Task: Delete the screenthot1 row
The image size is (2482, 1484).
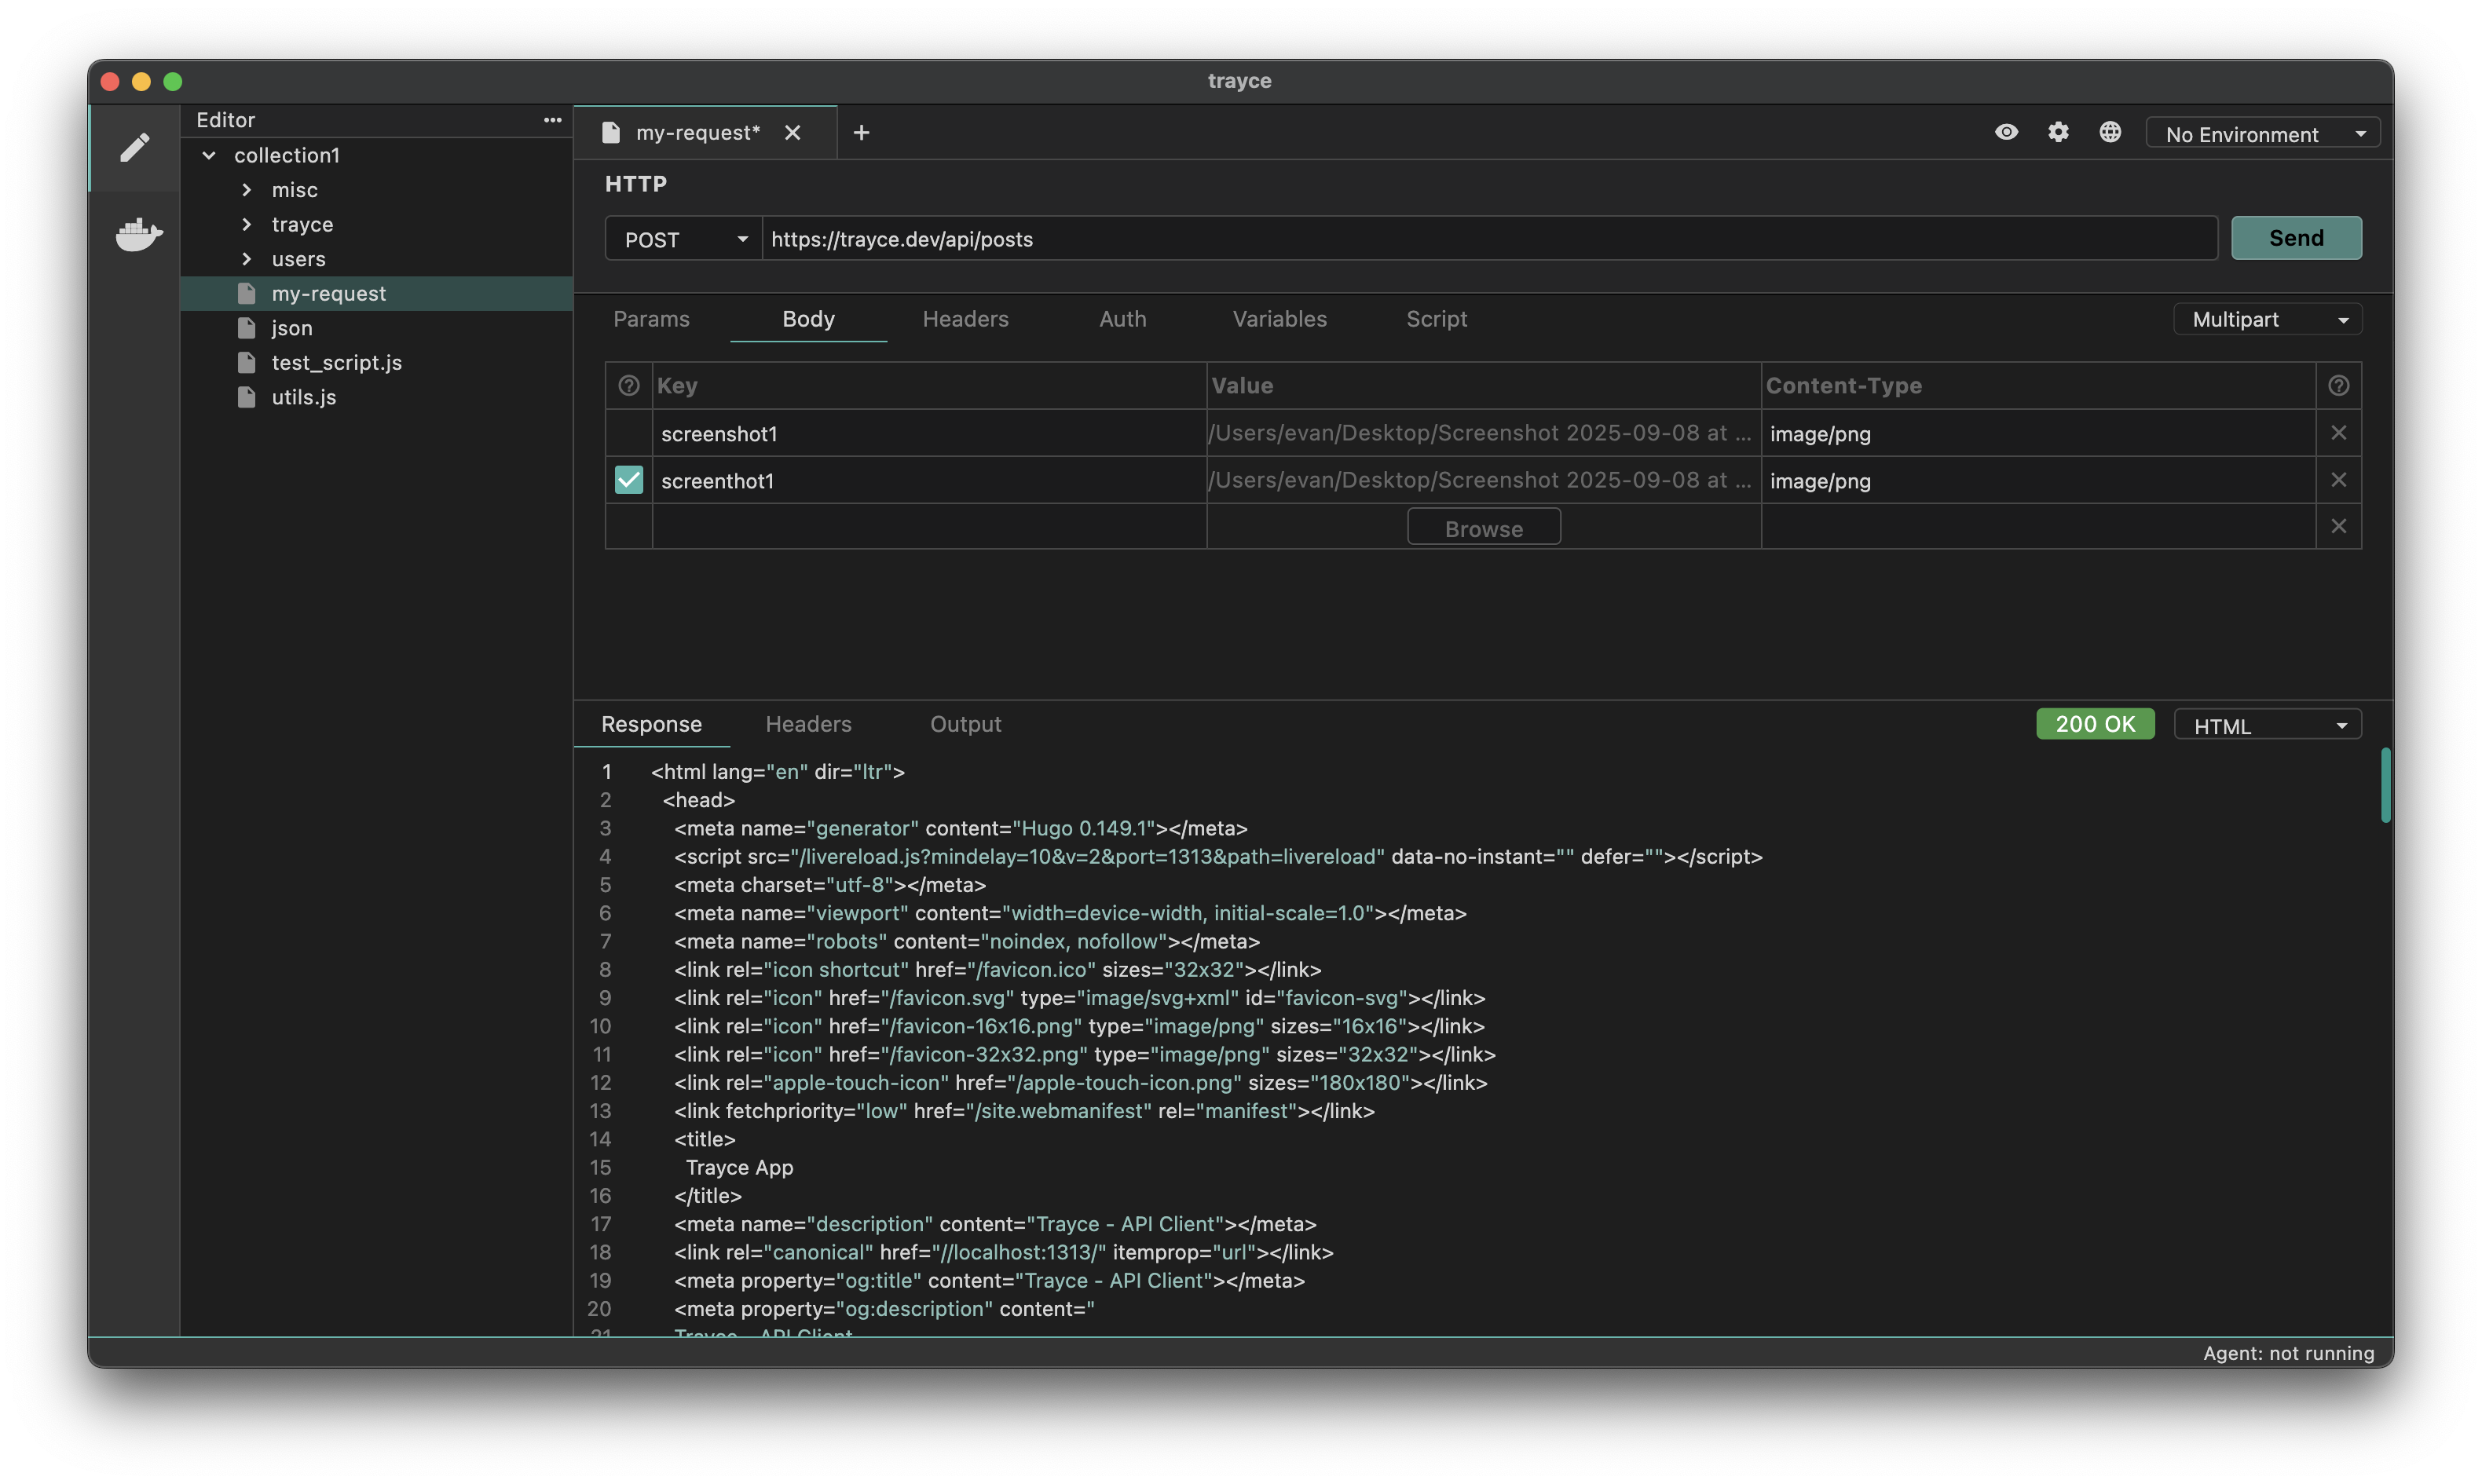Action: (x=2338, y=480)
